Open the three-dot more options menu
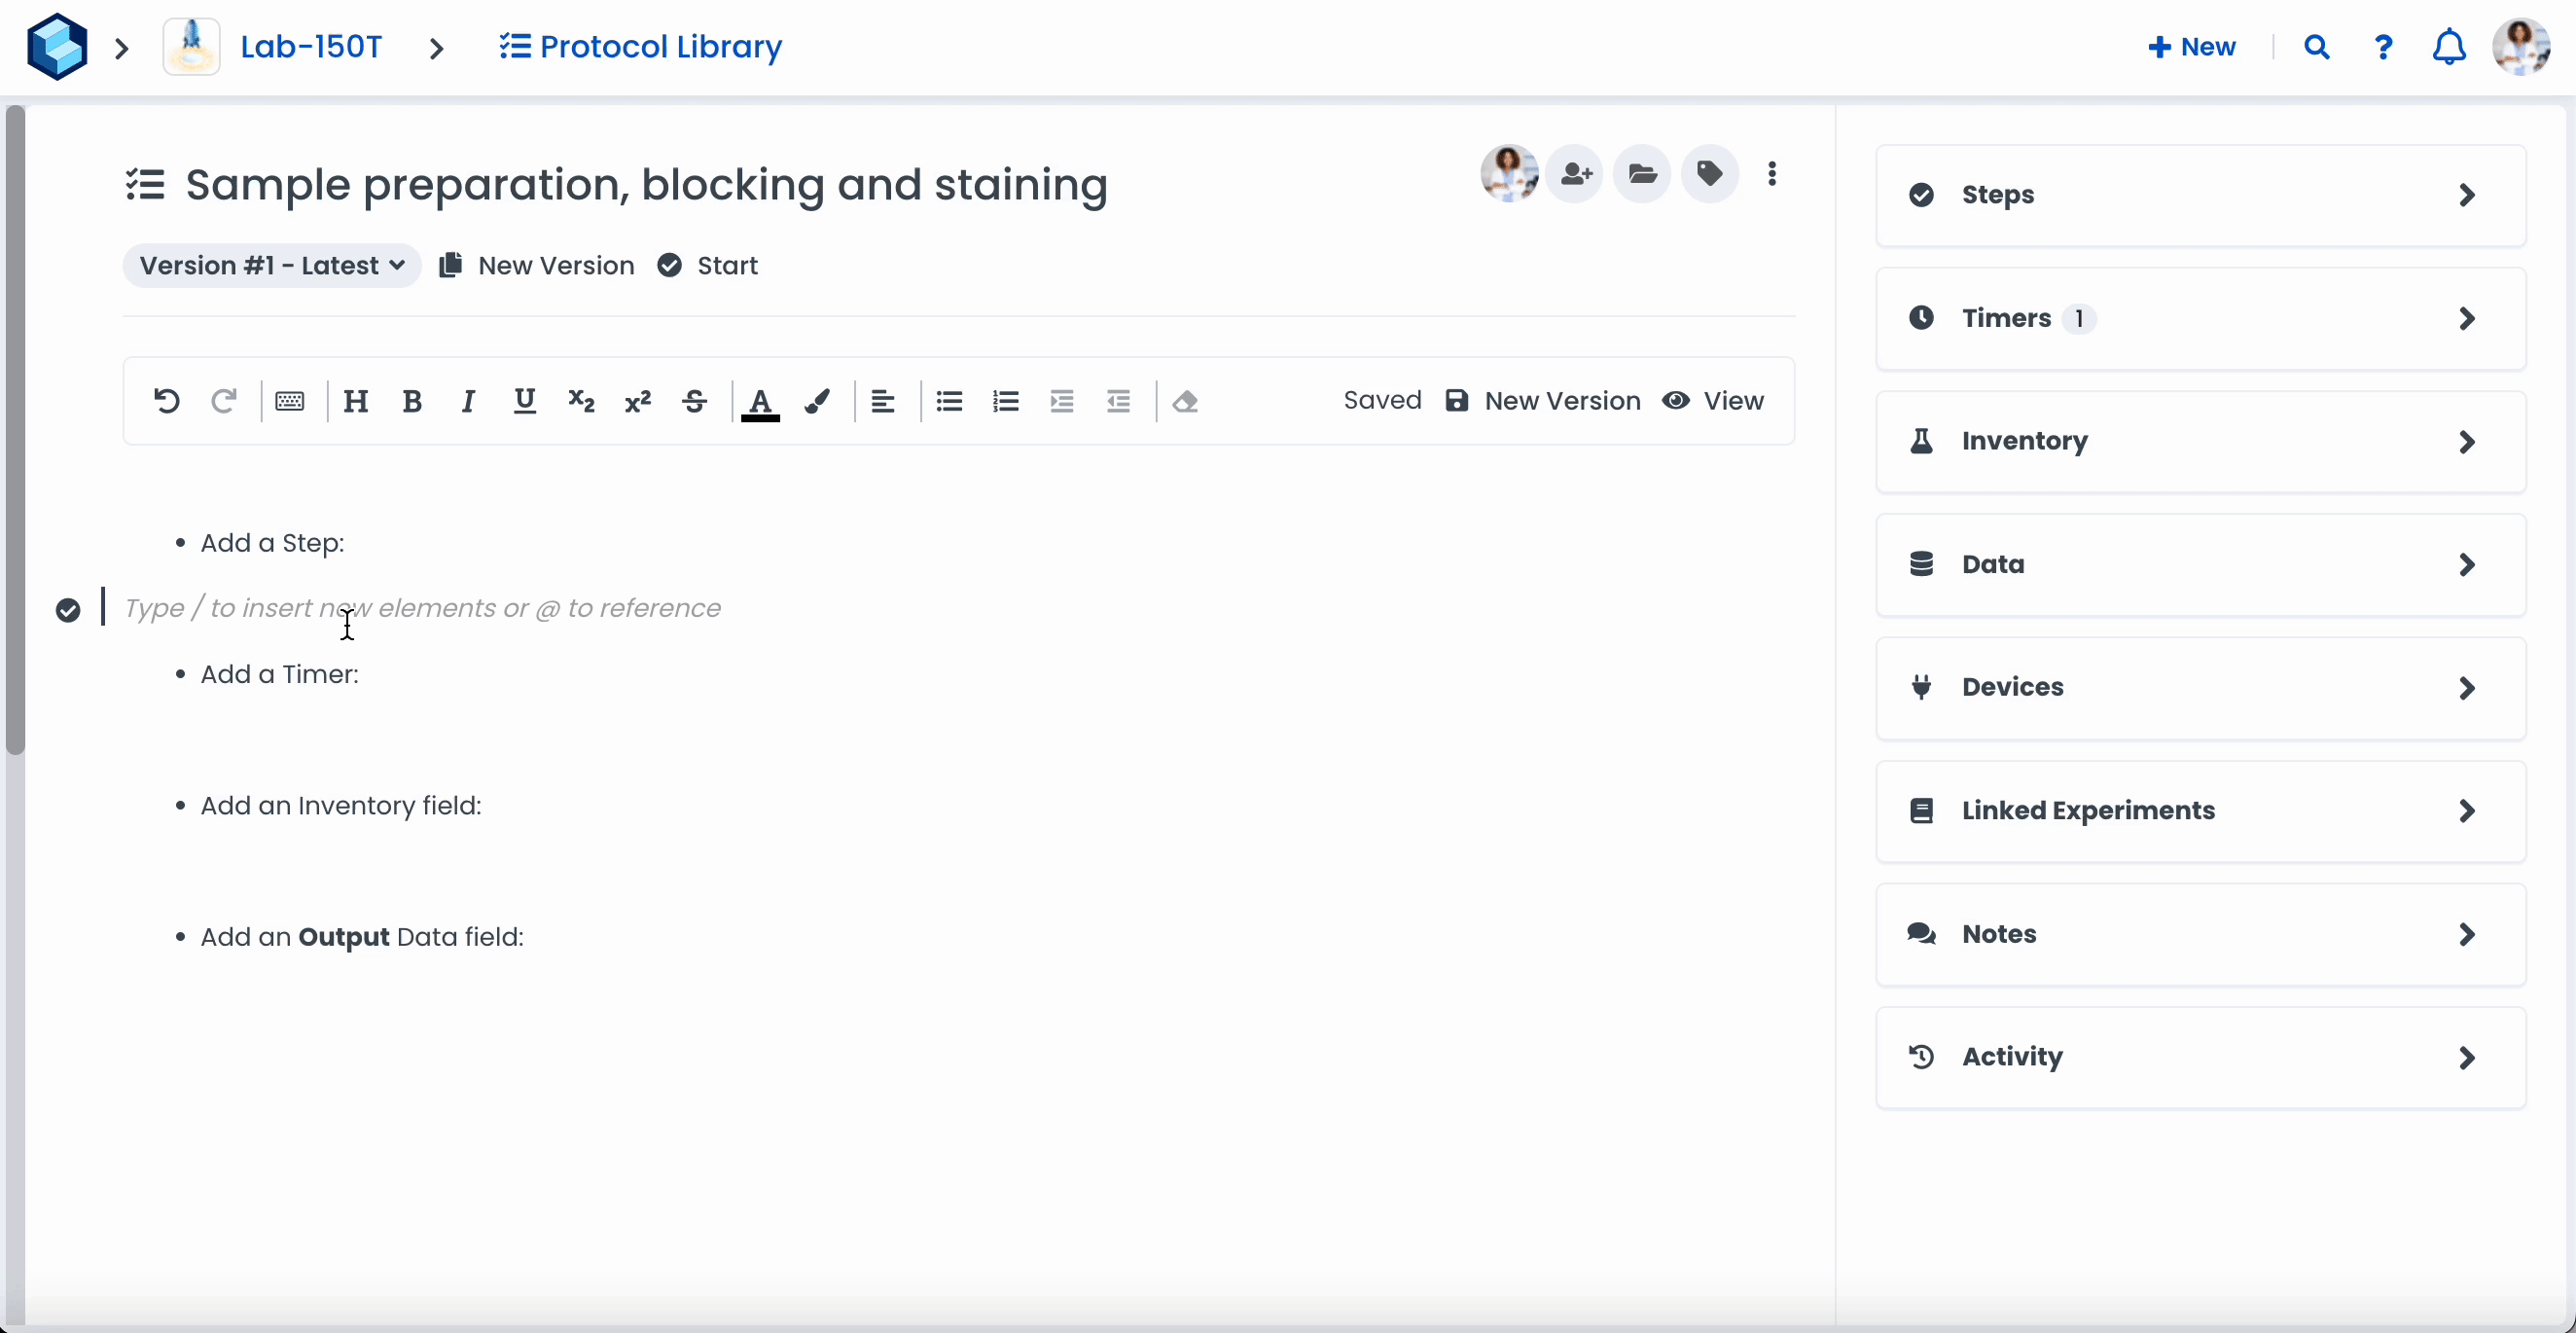 1772,174
